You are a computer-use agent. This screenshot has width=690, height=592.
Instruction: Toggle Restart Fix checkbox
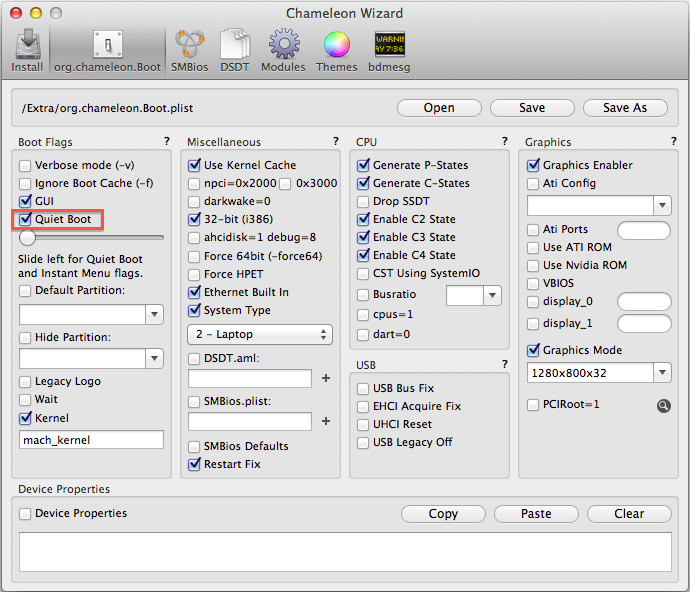[x=194, y=464]
